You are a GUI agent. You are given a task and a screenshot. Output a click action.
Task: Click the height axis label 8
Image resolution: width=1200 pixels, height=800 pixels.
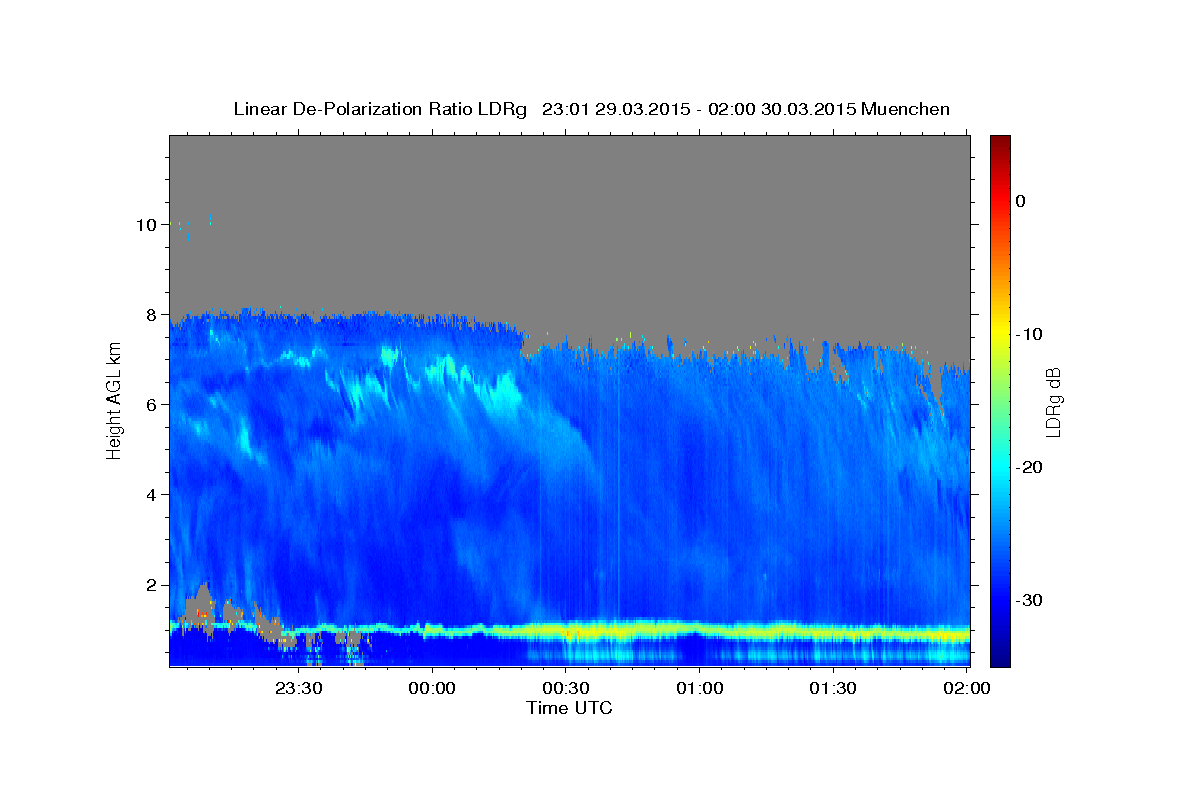[x=152, y=315]
